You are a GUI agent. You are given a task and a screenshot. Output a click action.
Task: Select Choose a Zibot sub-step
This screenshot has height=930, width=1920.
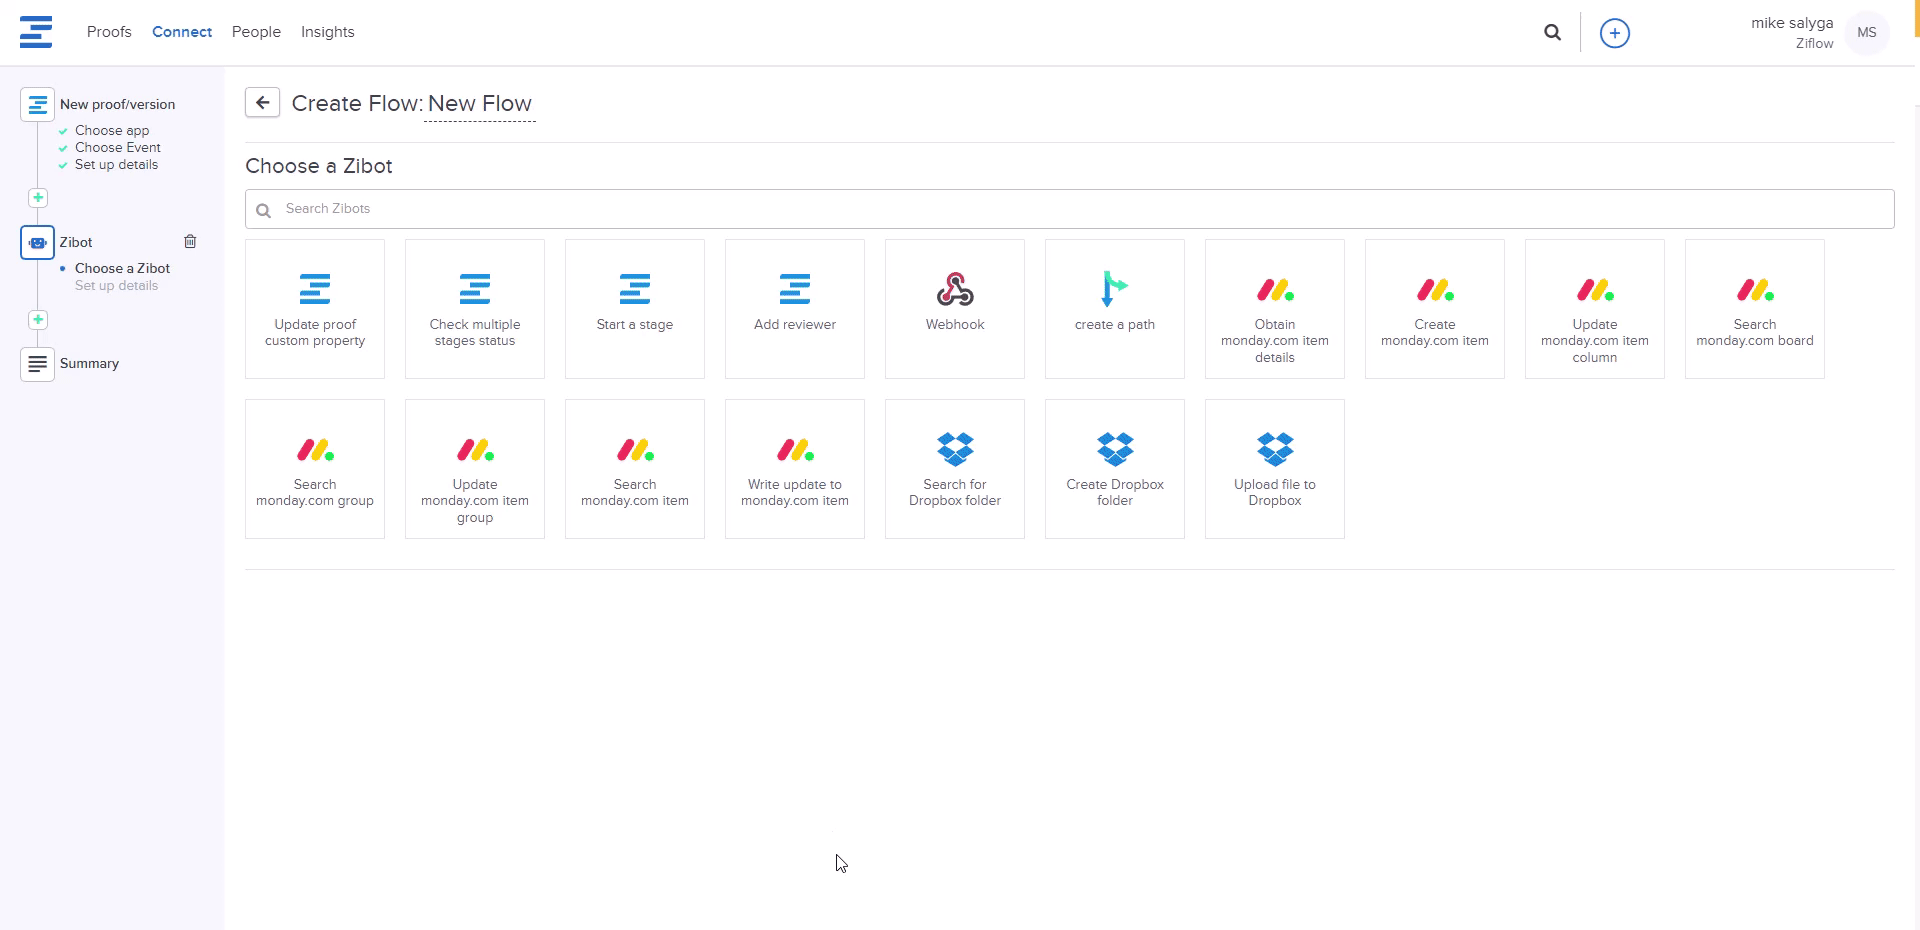[x=122, y=268]
